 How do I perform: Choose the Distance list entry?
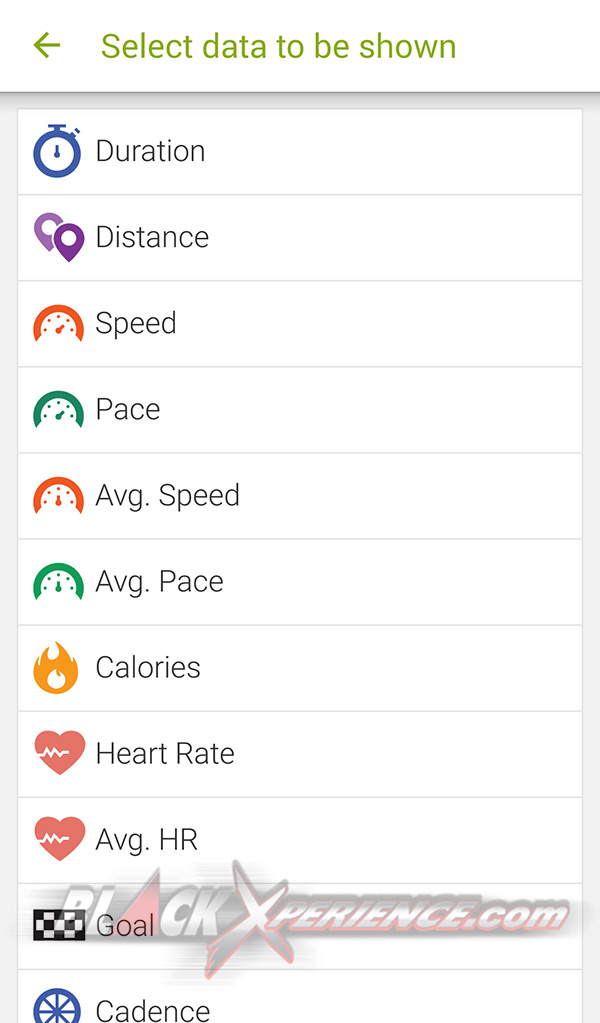click(152, 238)
